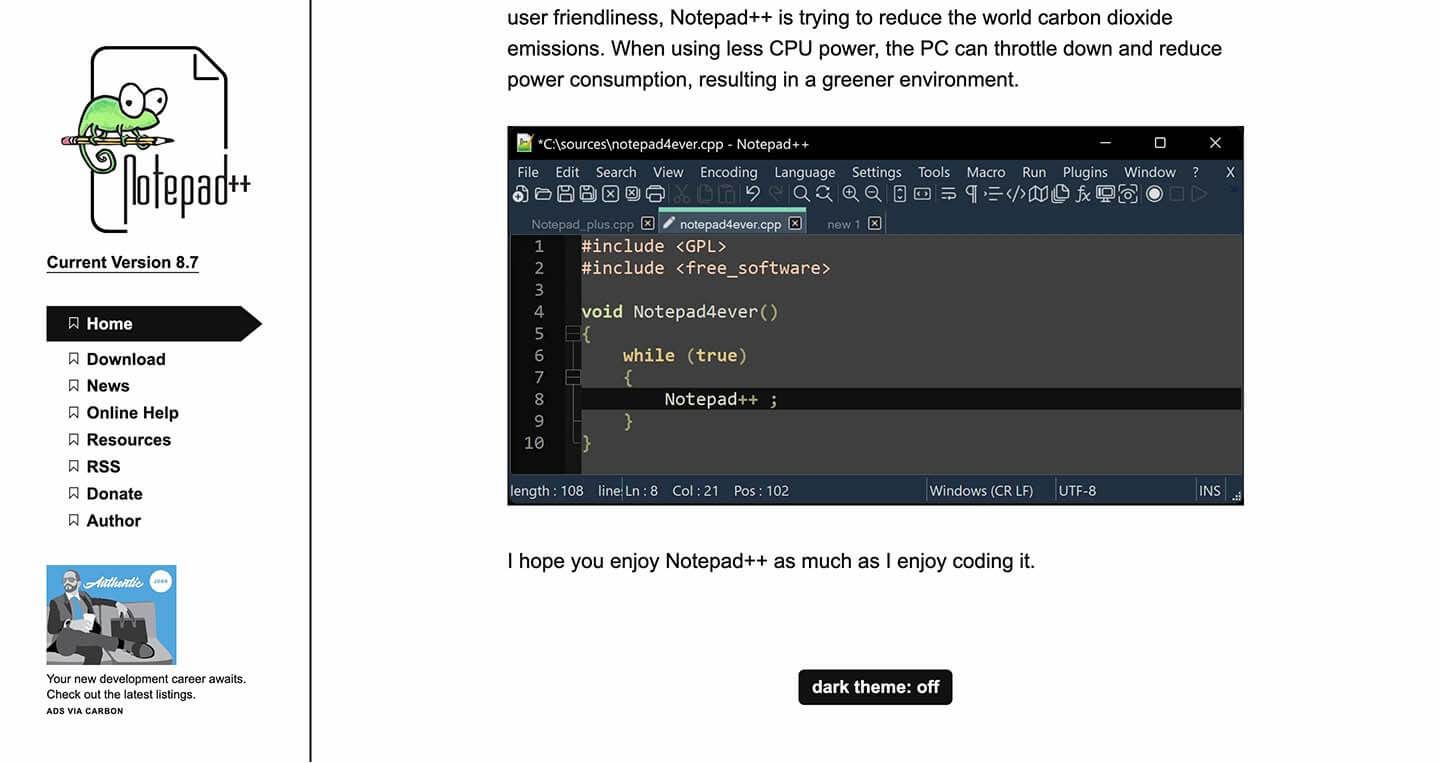
Task: Click the Windows (CR LF) status entry
Action: [x=981, y=491]
